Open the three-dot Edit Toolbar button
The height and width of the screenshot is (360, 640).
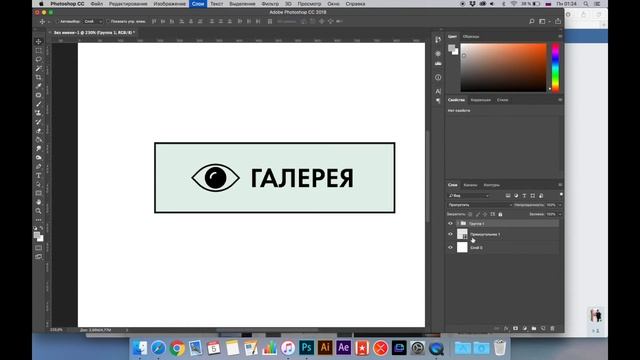[39, 220]
